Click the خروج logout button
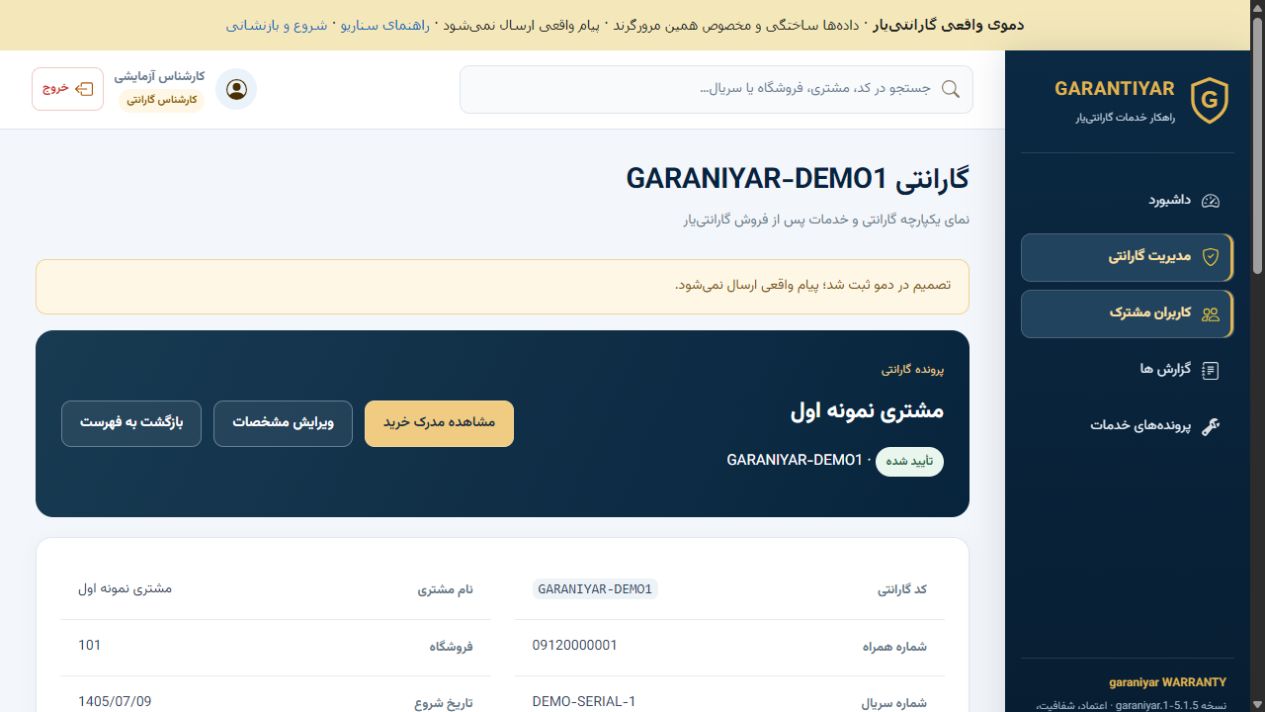 pyautogui.click(x=68, y=89)
